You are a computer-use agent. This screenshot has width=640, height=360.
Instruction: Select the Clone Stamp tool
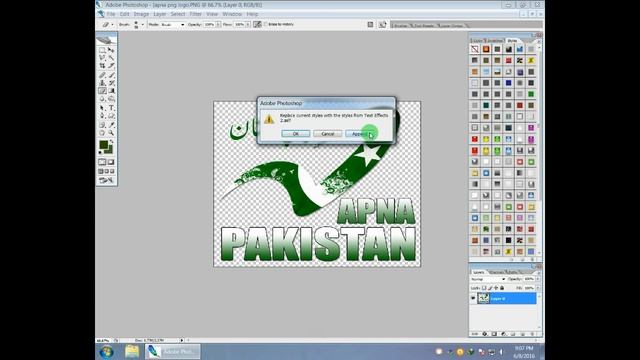coord(102,83)
